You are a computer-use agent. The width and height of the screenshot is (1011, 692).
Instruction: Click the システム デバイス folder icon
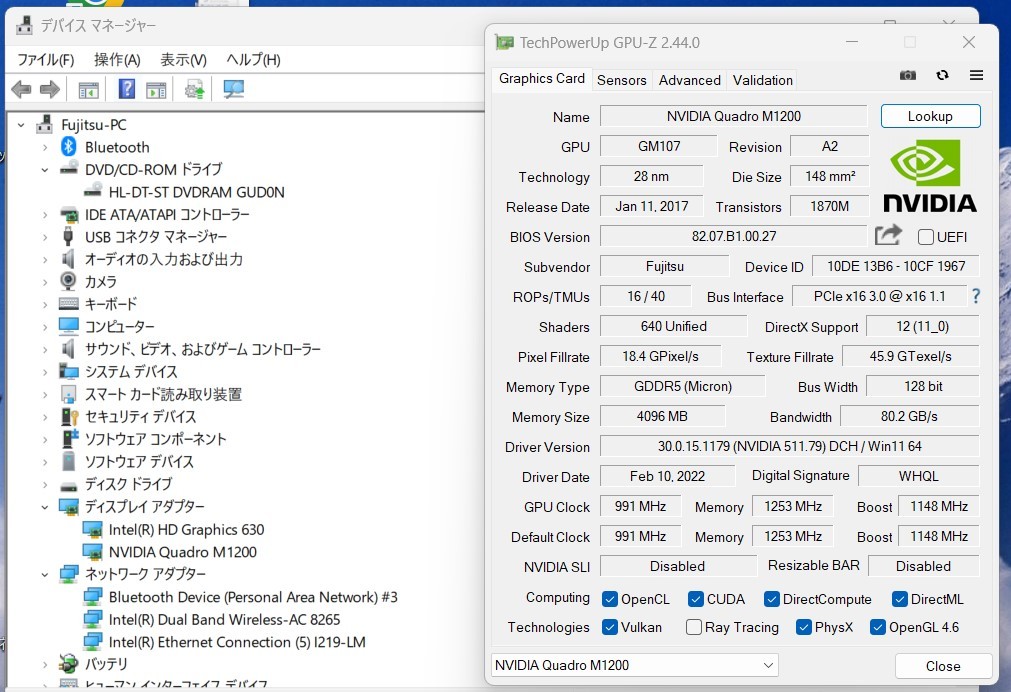click(x=68, y=371)
